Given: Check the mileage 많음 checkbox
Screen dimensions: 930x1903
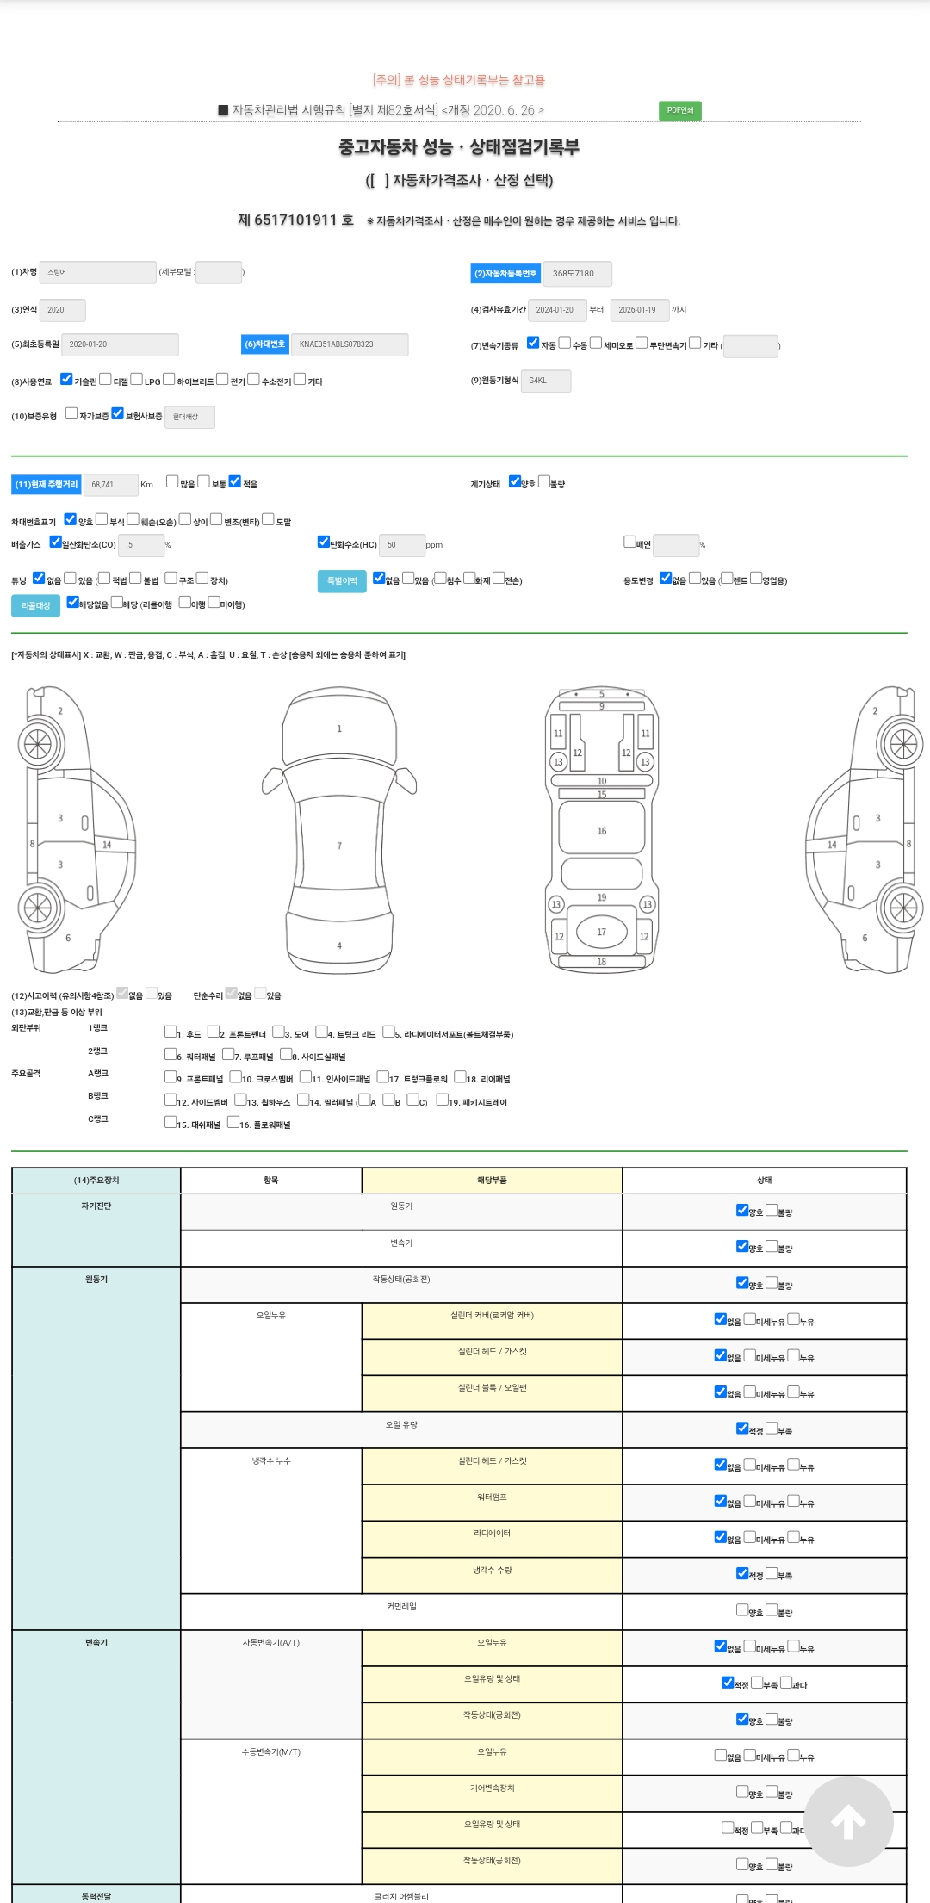Looking at the screenshot, I should pos(172,481).
